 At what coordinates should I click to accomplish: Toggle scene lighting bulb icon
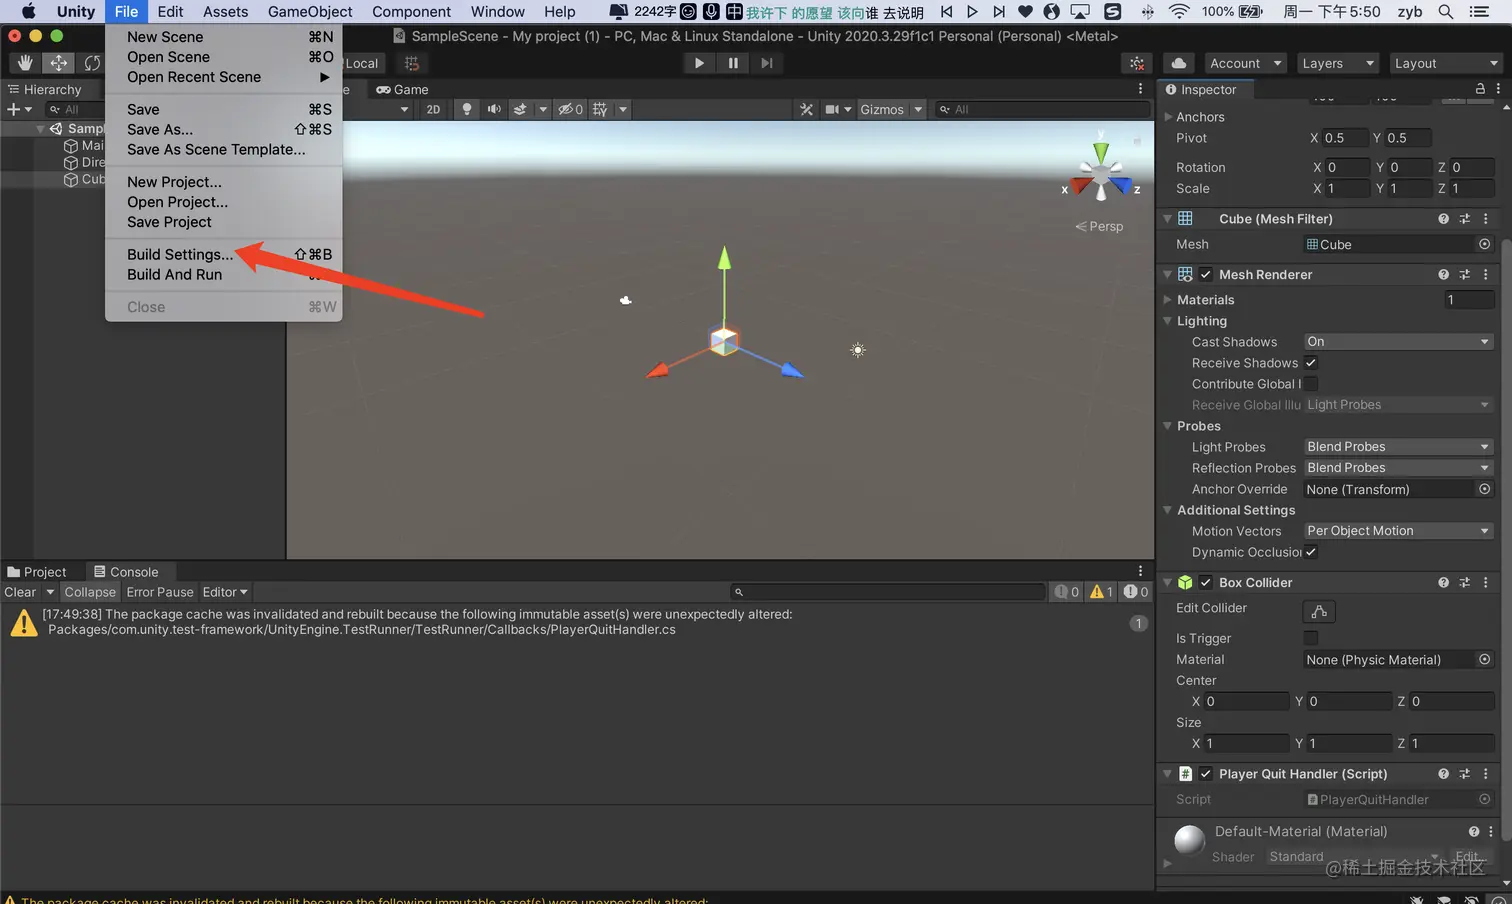[466, 109]
